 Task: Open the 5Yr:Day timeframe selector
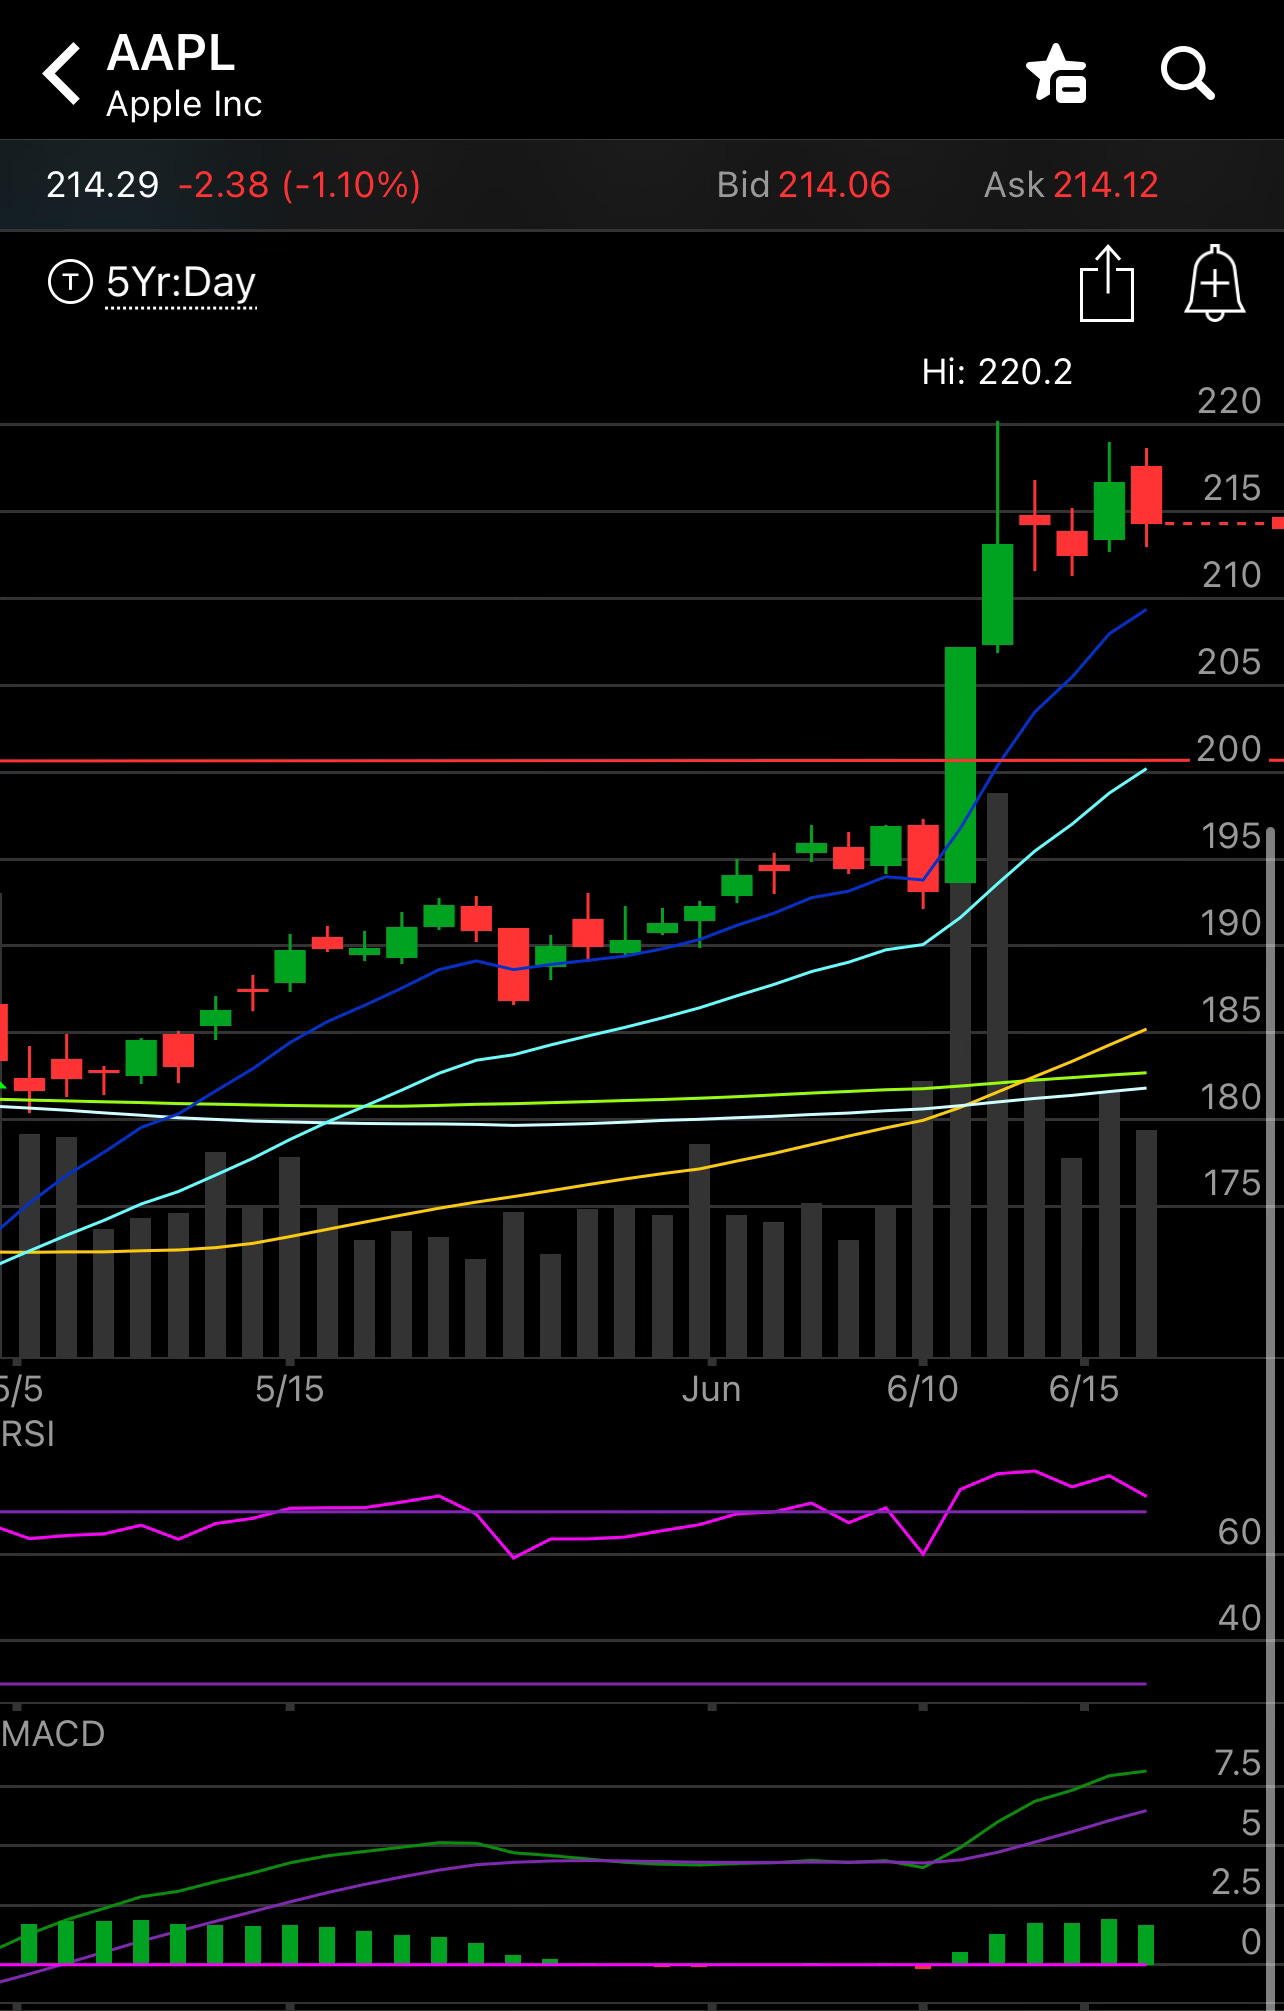tap(181, 283)
